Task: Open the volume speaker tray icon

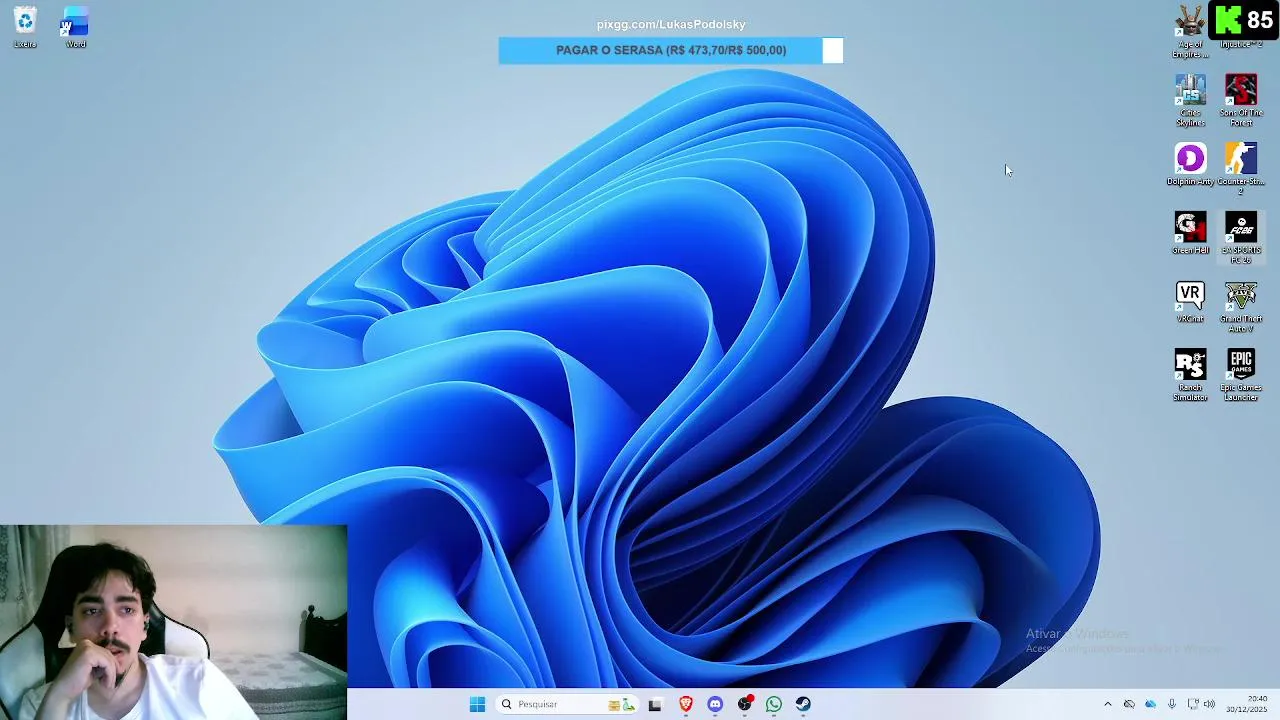Action: (x=1209, y=704)
